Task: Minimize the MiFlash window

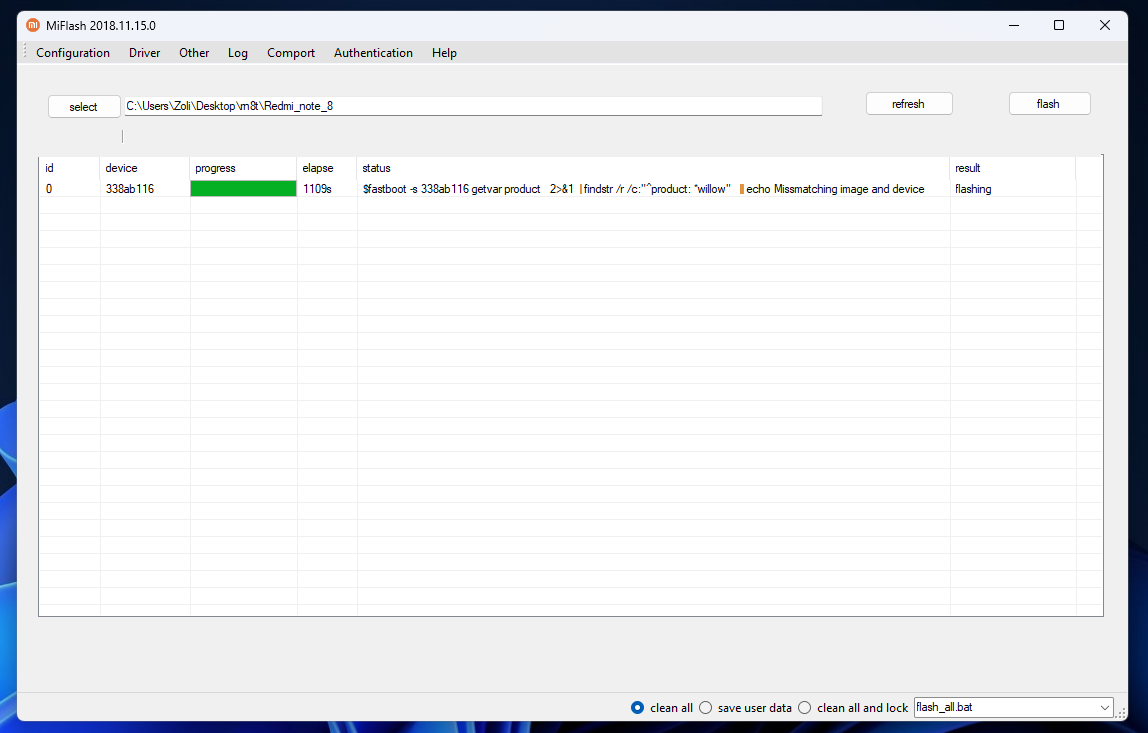Action: pyautogui.click(x=1014, y=25)
